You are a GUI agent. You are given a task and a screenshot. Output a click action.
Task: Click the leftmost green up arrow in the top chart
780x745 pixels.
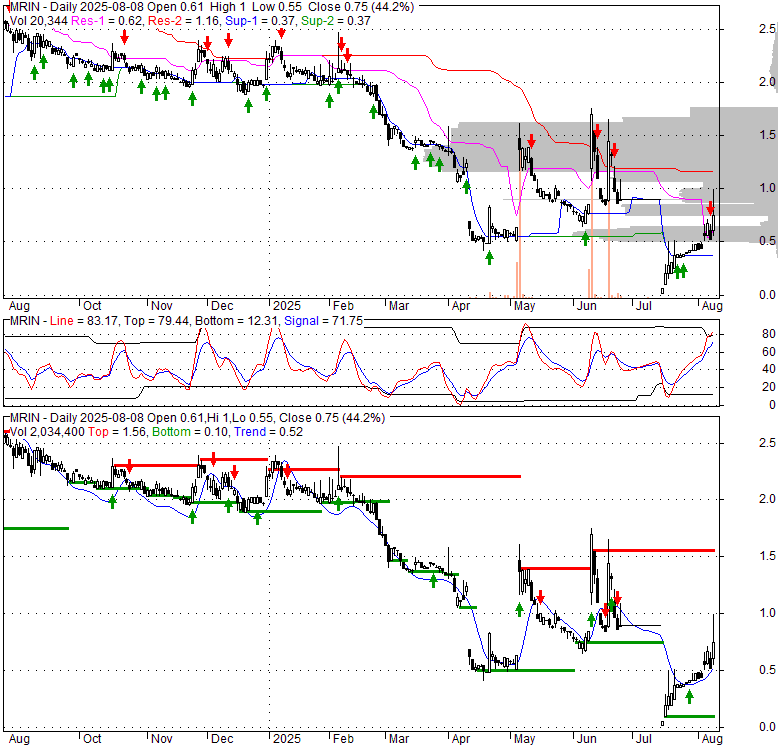35,71
